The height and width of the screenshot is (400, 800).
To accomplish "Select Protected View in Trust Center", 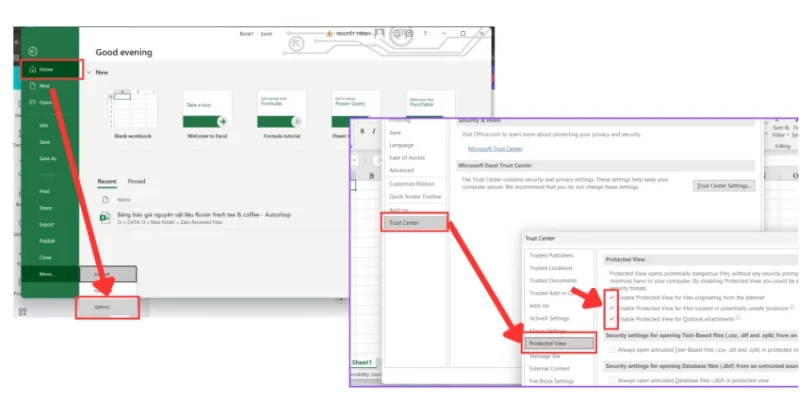I will pos(559,343).
